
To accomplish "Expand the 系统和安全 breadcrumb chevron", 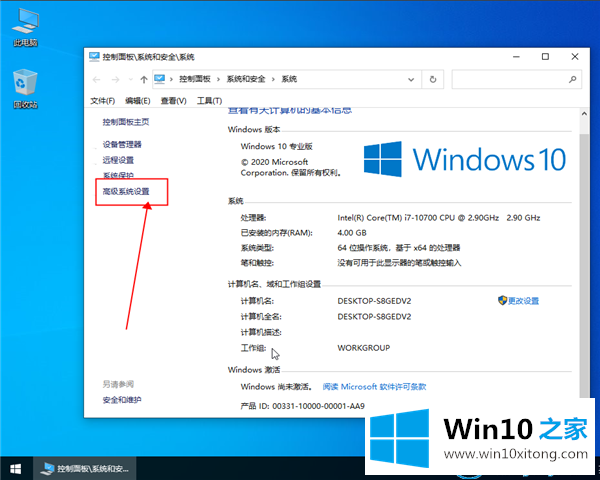I will pyautogui.click(x=275, y=79).
